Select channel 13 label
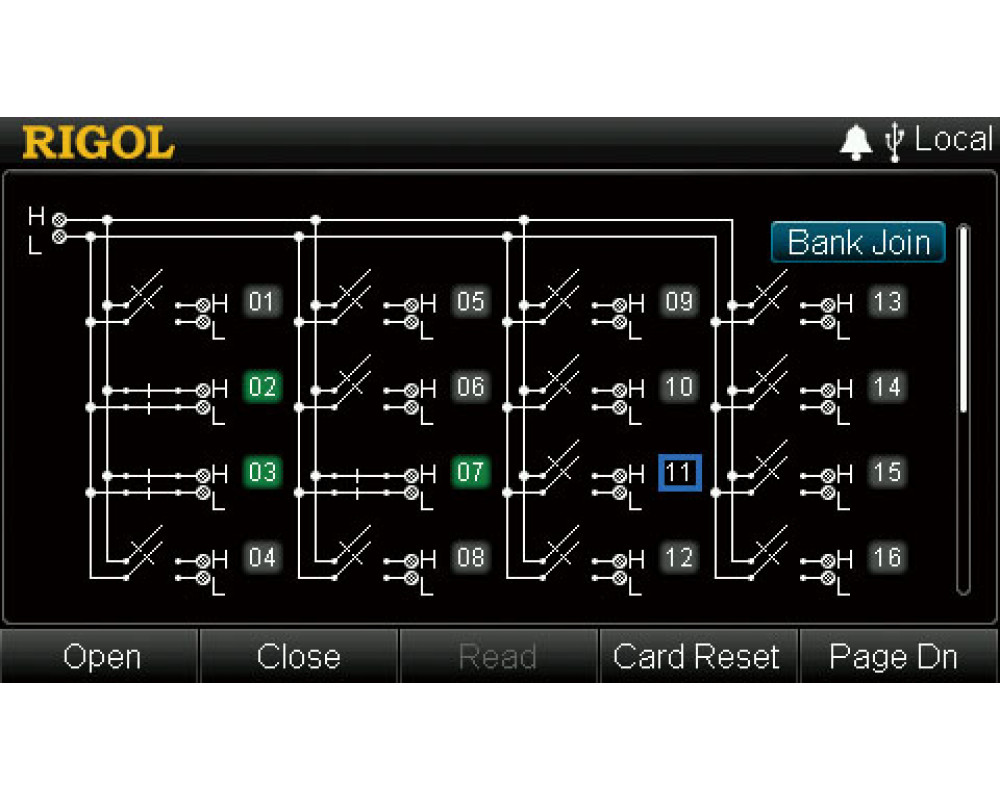The height and width of the screenshot is (800, 1000). click(887, 302)
